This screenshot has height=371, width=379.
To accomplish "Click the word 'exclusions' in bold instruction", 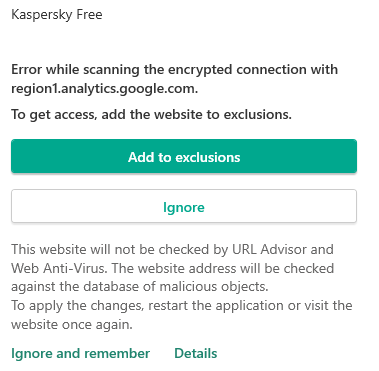I will point(257,114).
